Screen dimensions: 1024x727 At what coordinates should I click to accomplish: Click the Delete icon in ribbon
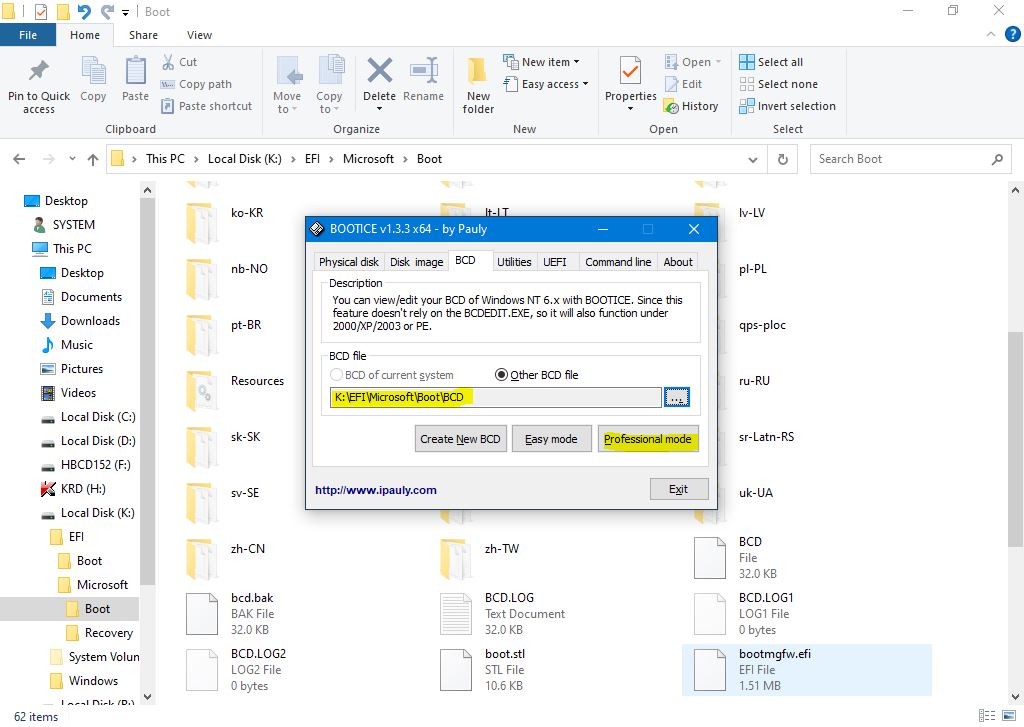coord(379,72)
